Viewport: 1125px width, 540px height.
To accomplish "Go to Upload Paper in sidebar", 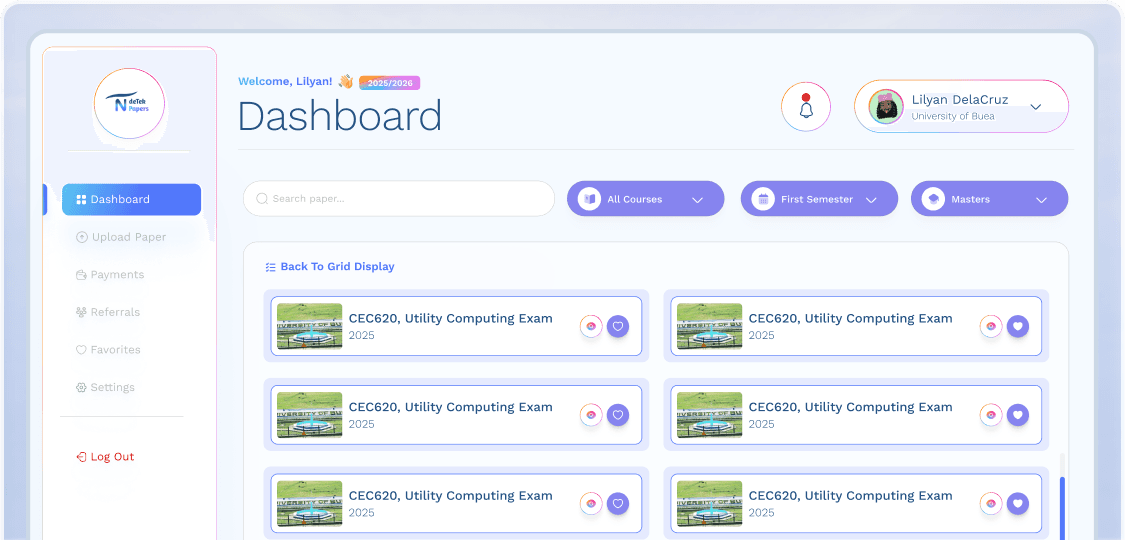I will pos(128,237).
